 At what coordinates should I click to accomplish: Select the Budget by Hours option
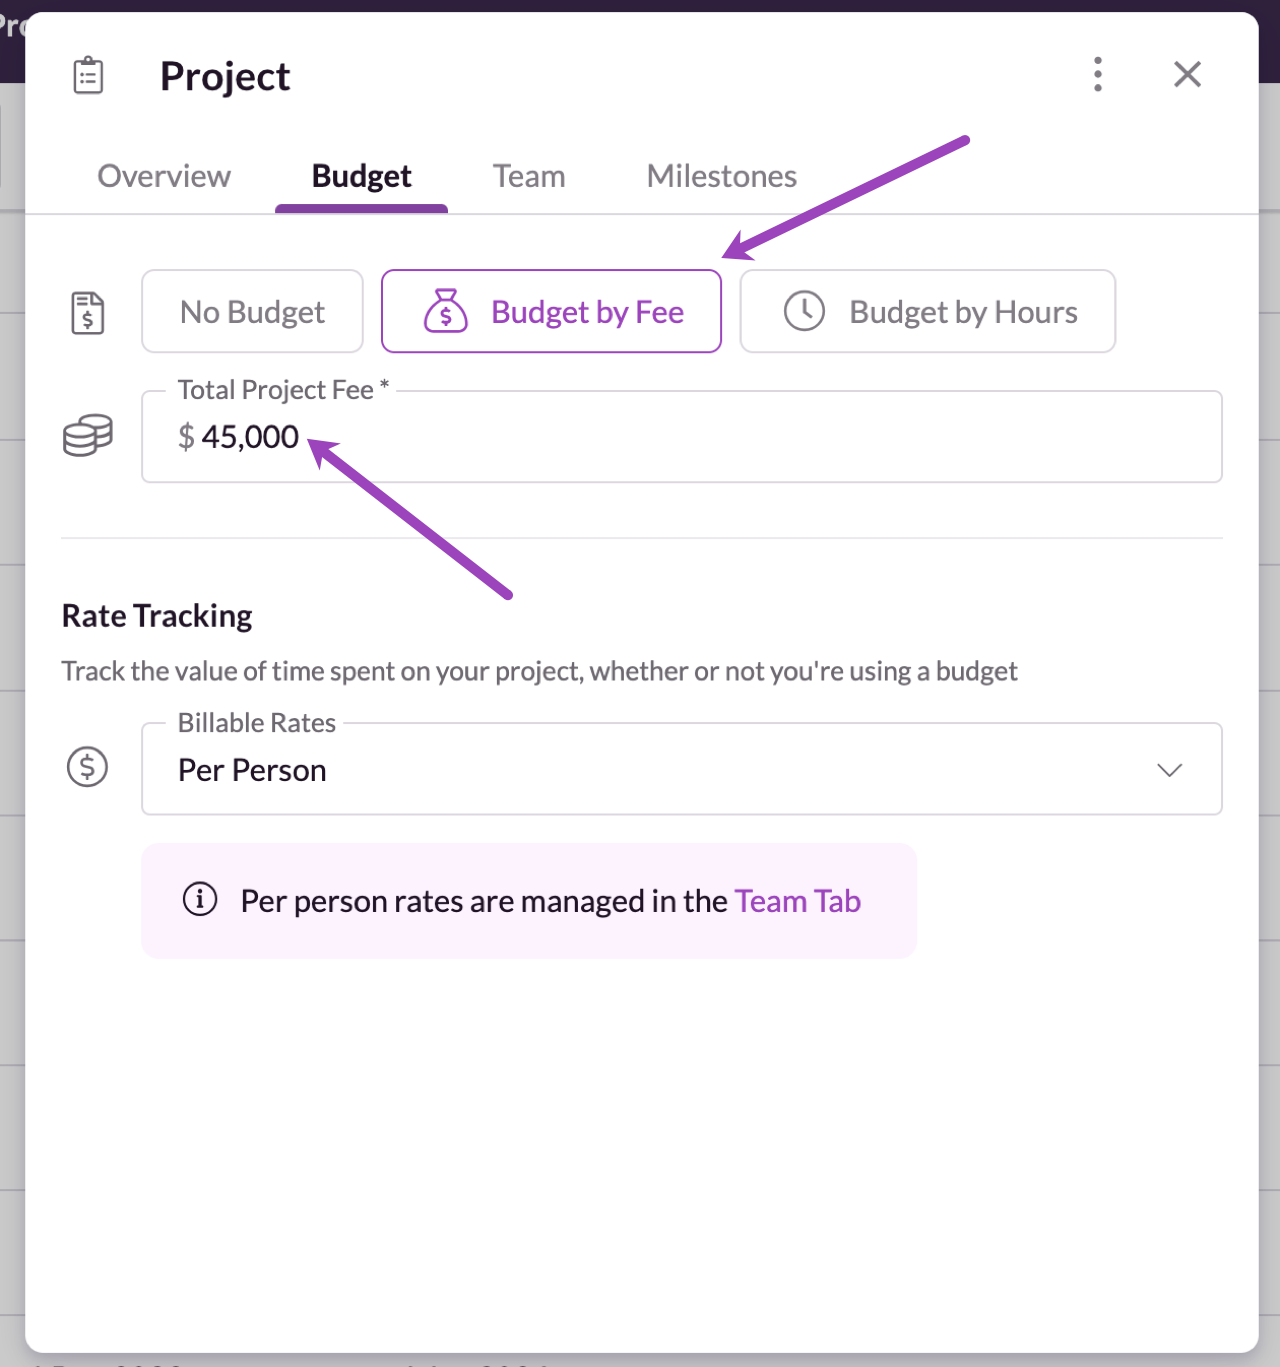[927, 311]
